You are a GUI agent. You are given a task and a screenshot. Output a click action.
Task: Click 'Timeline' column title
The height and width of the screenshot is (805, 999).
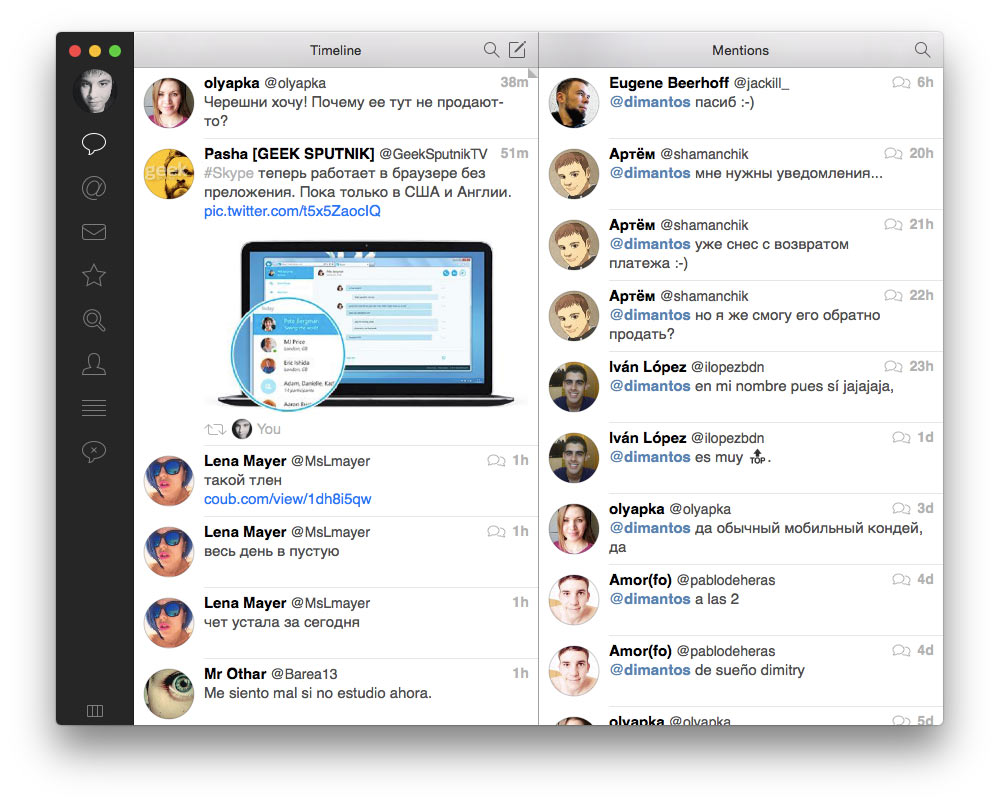335,50
